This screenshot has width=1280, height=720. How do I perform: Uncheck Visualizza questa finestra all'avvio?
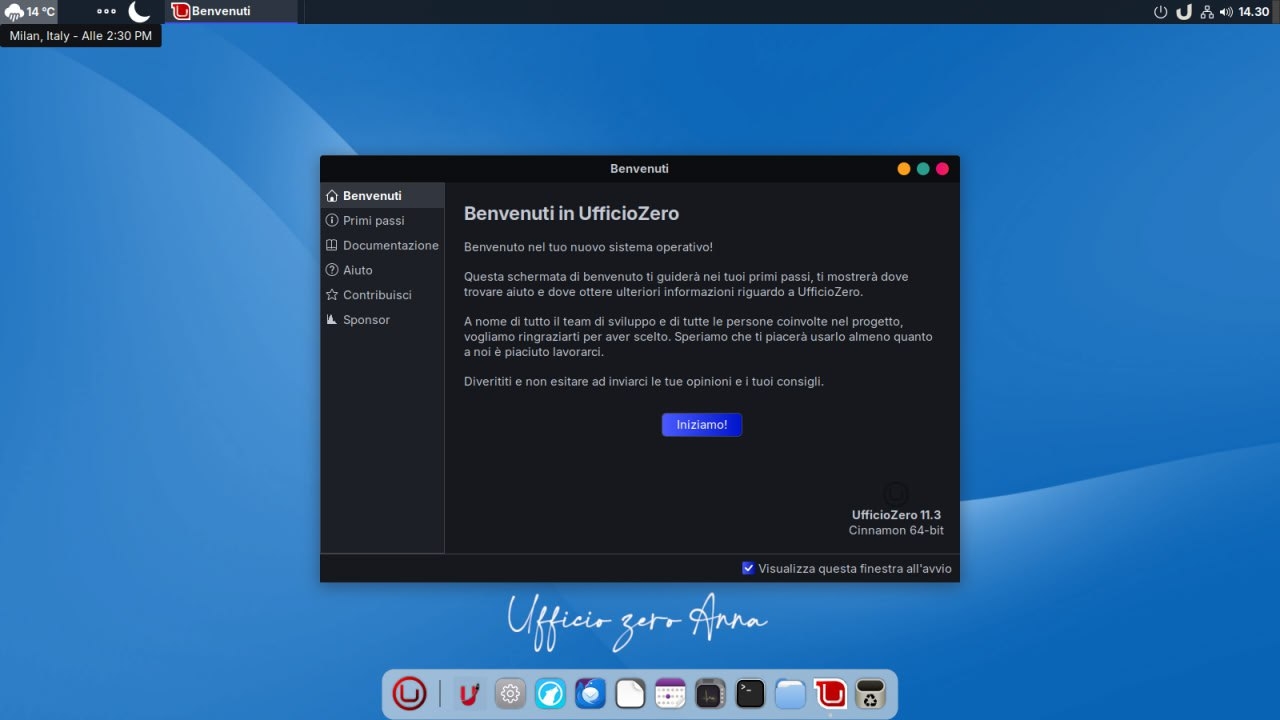(x=748, y=568)
